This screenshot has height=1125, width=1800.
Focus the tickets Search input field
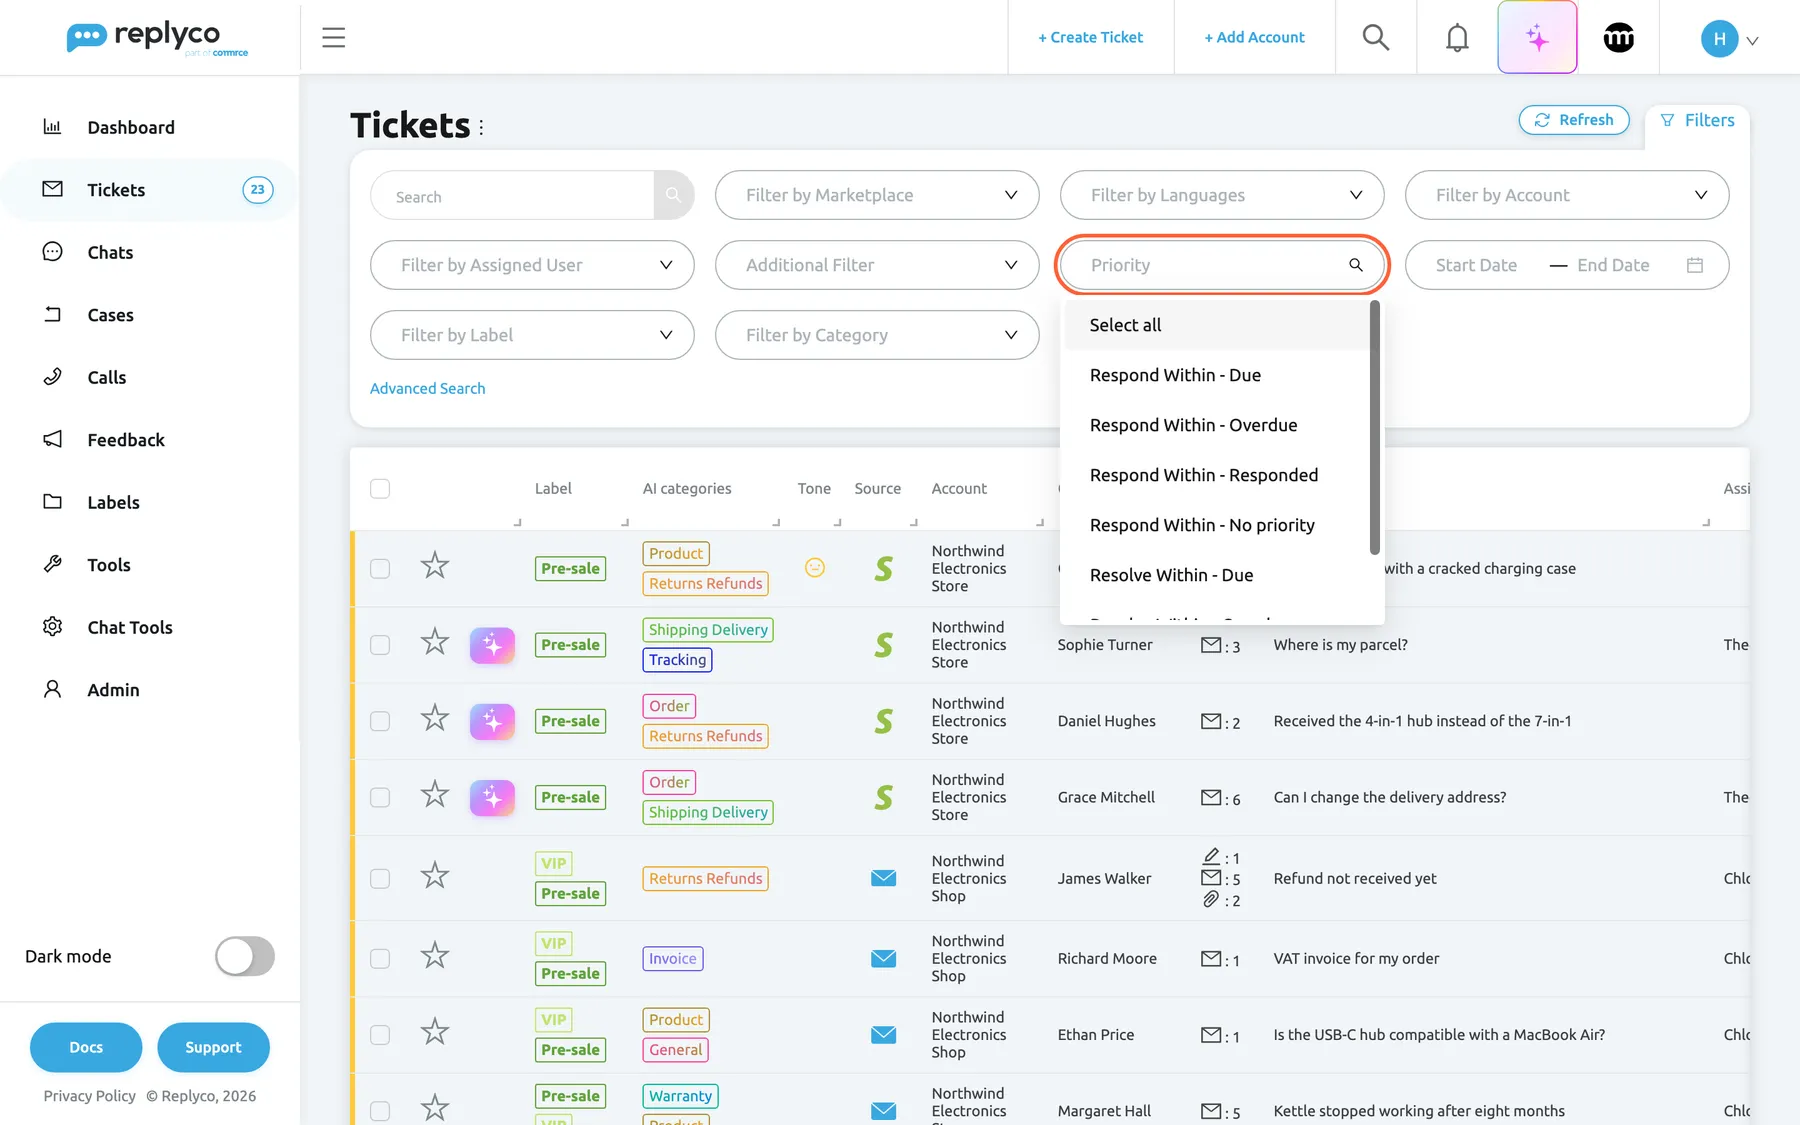512,195
